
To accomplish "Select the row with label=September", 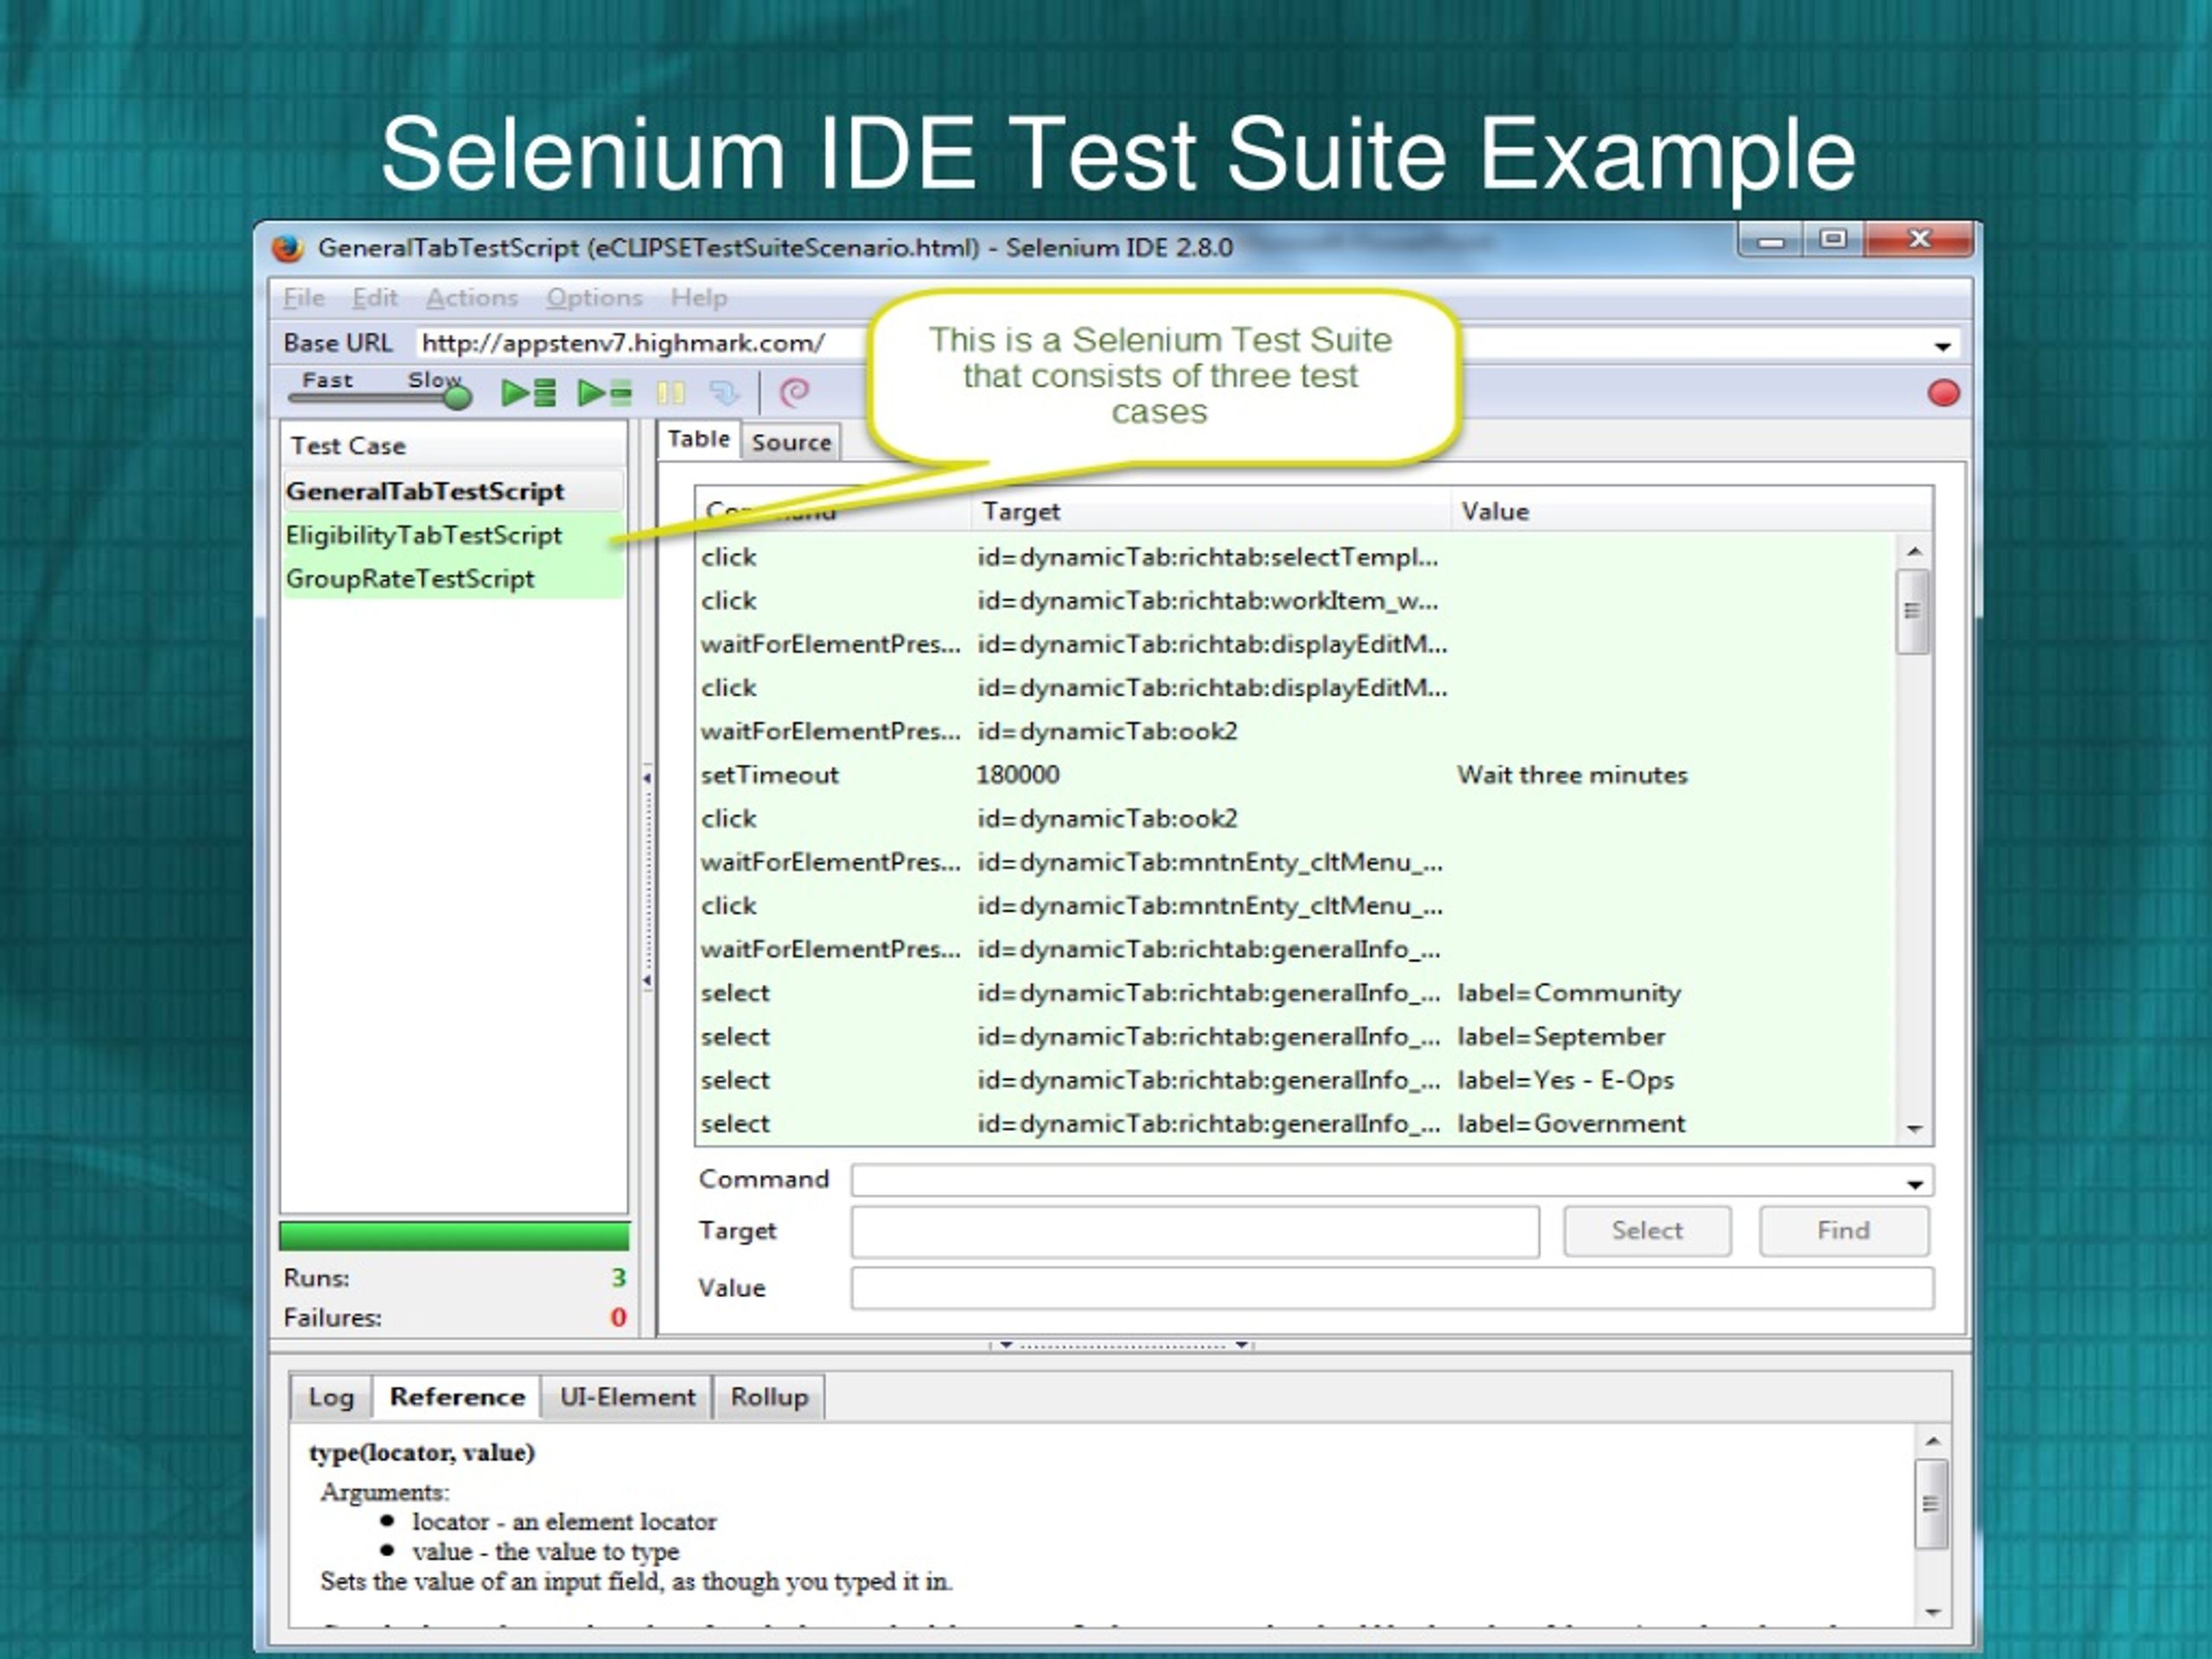I will pos(1295,1037).
